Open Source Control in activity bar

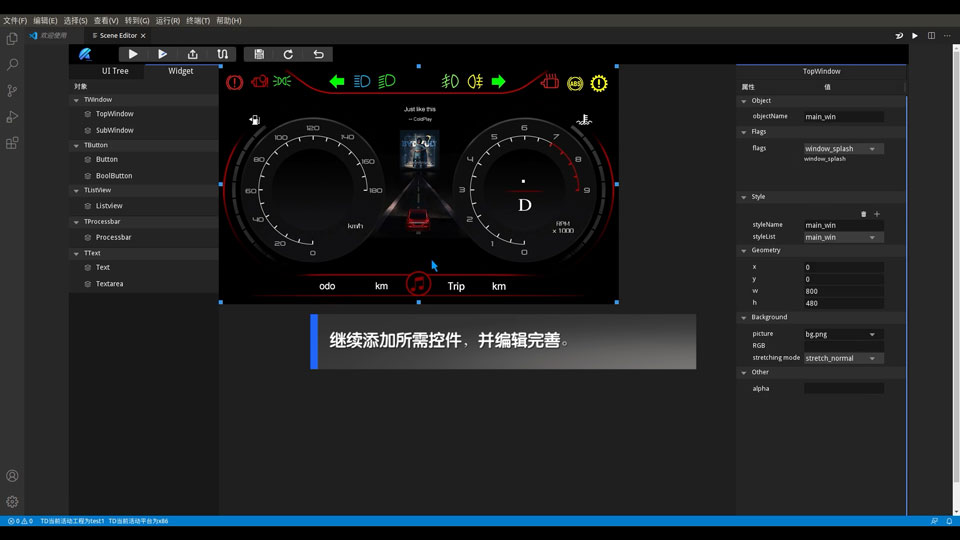tap(12, 91)
